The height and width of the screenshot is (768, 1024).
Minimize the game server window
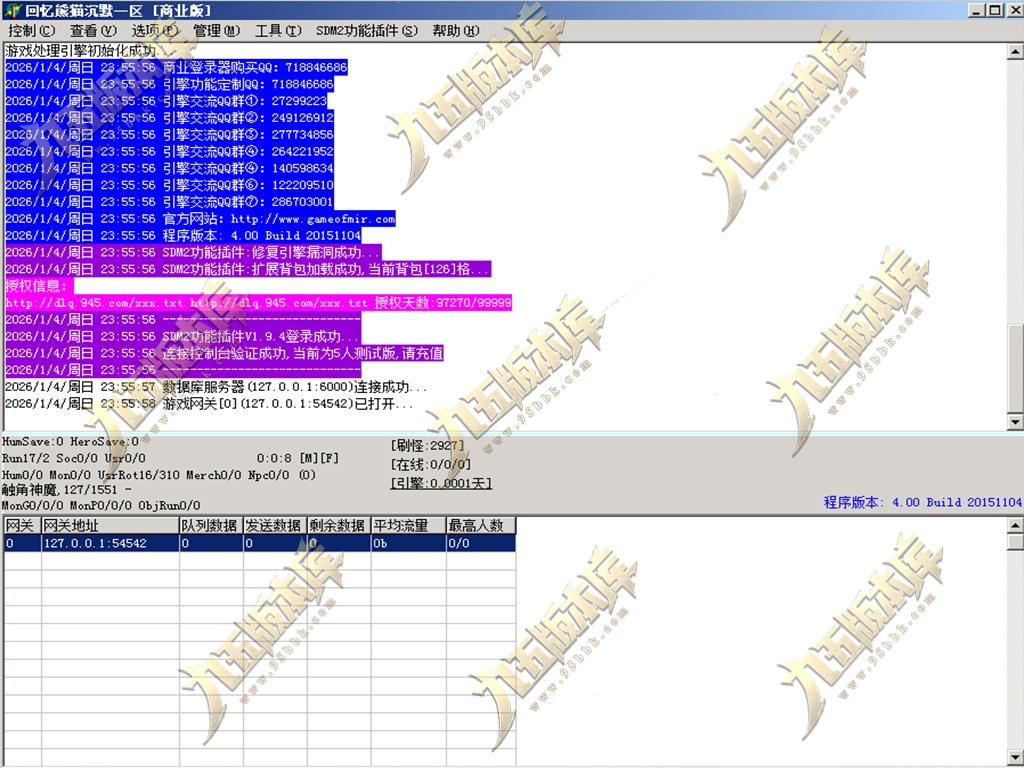(974, 10)
